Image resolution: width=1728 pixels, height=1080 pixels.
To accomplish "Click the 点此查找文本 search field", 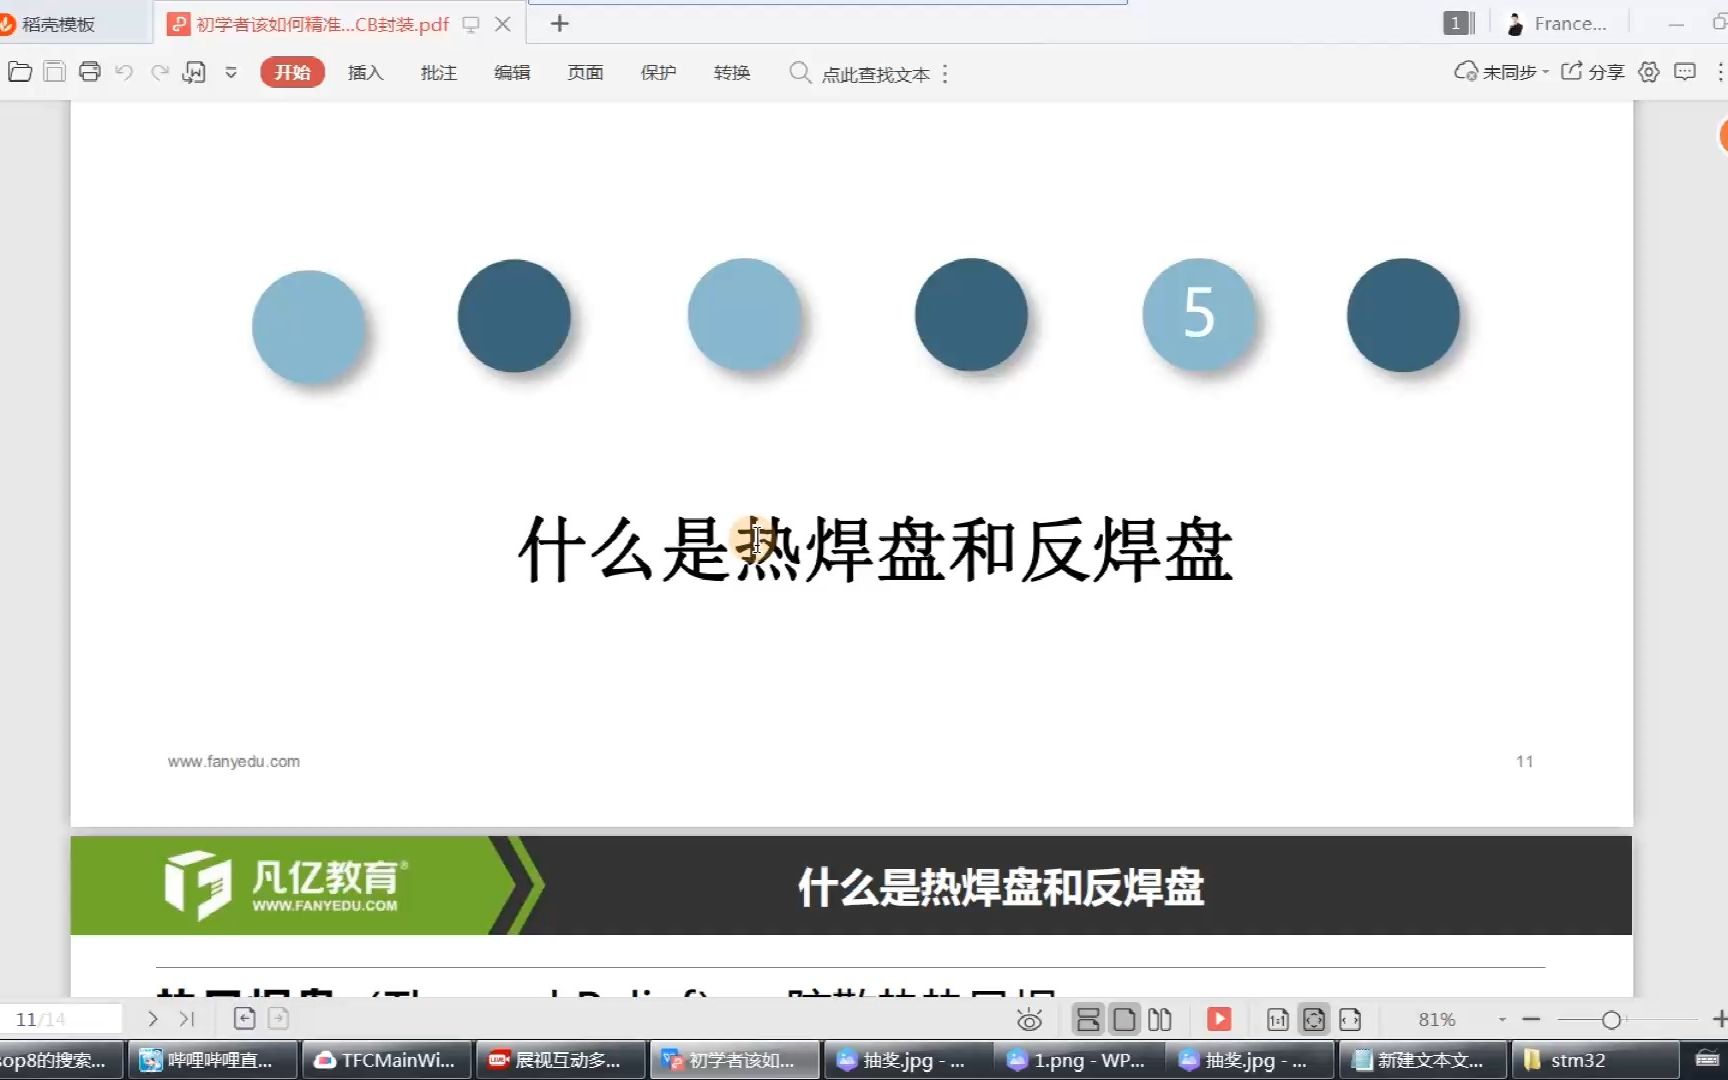I will (x=876, y=74).
